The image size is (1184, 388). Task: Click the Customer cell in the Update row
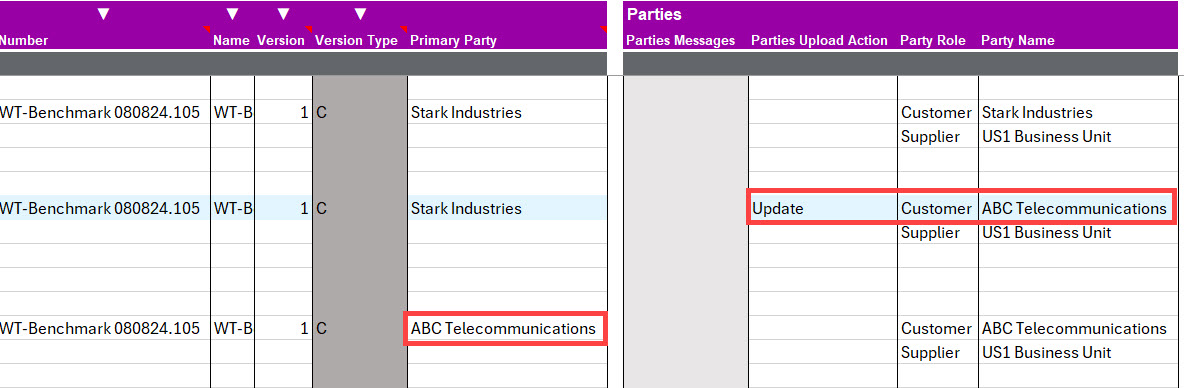point(936,208)
